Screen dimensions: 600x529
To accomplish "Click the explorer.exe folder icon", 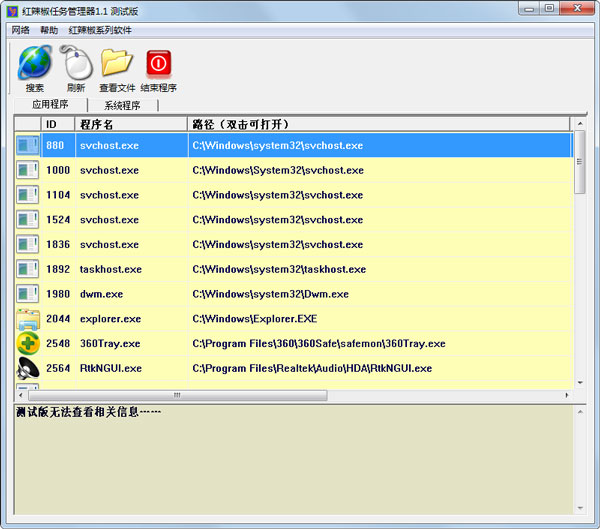I will click(28, 319).
